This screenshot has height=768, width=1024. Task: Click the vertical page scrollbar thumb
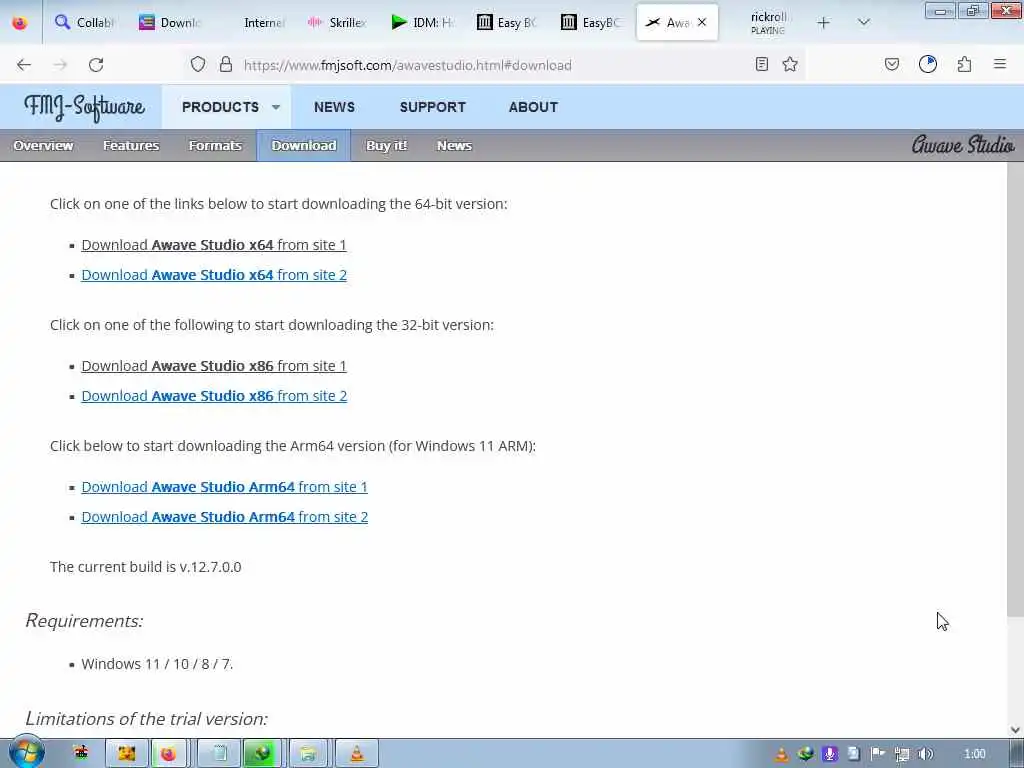click(x=1015, y=390)
